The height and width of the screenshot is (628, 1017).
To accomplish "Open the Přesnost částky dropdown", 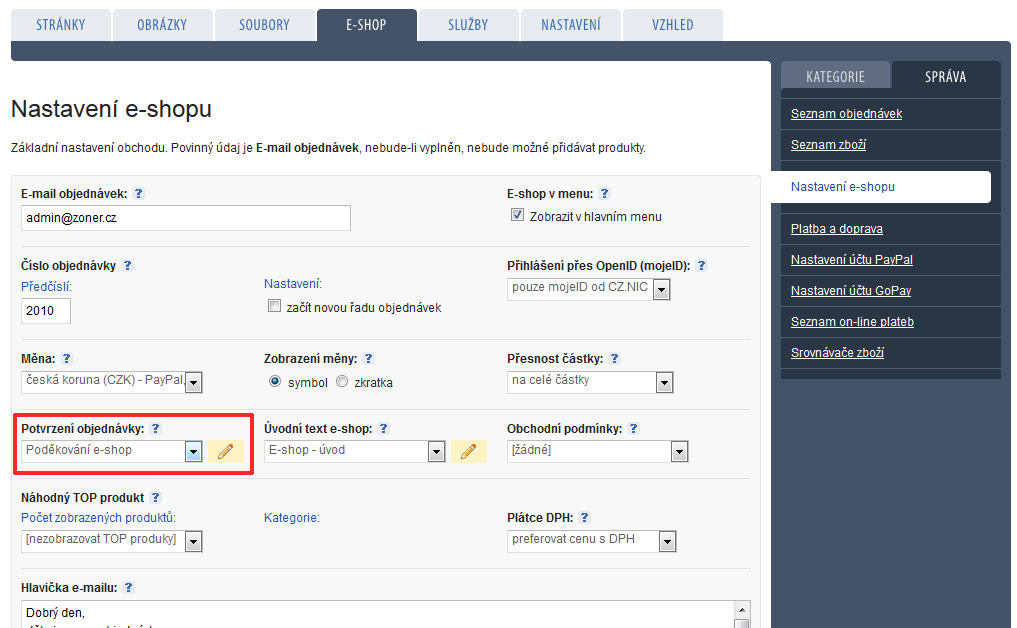I will click(x=664, y=382).
